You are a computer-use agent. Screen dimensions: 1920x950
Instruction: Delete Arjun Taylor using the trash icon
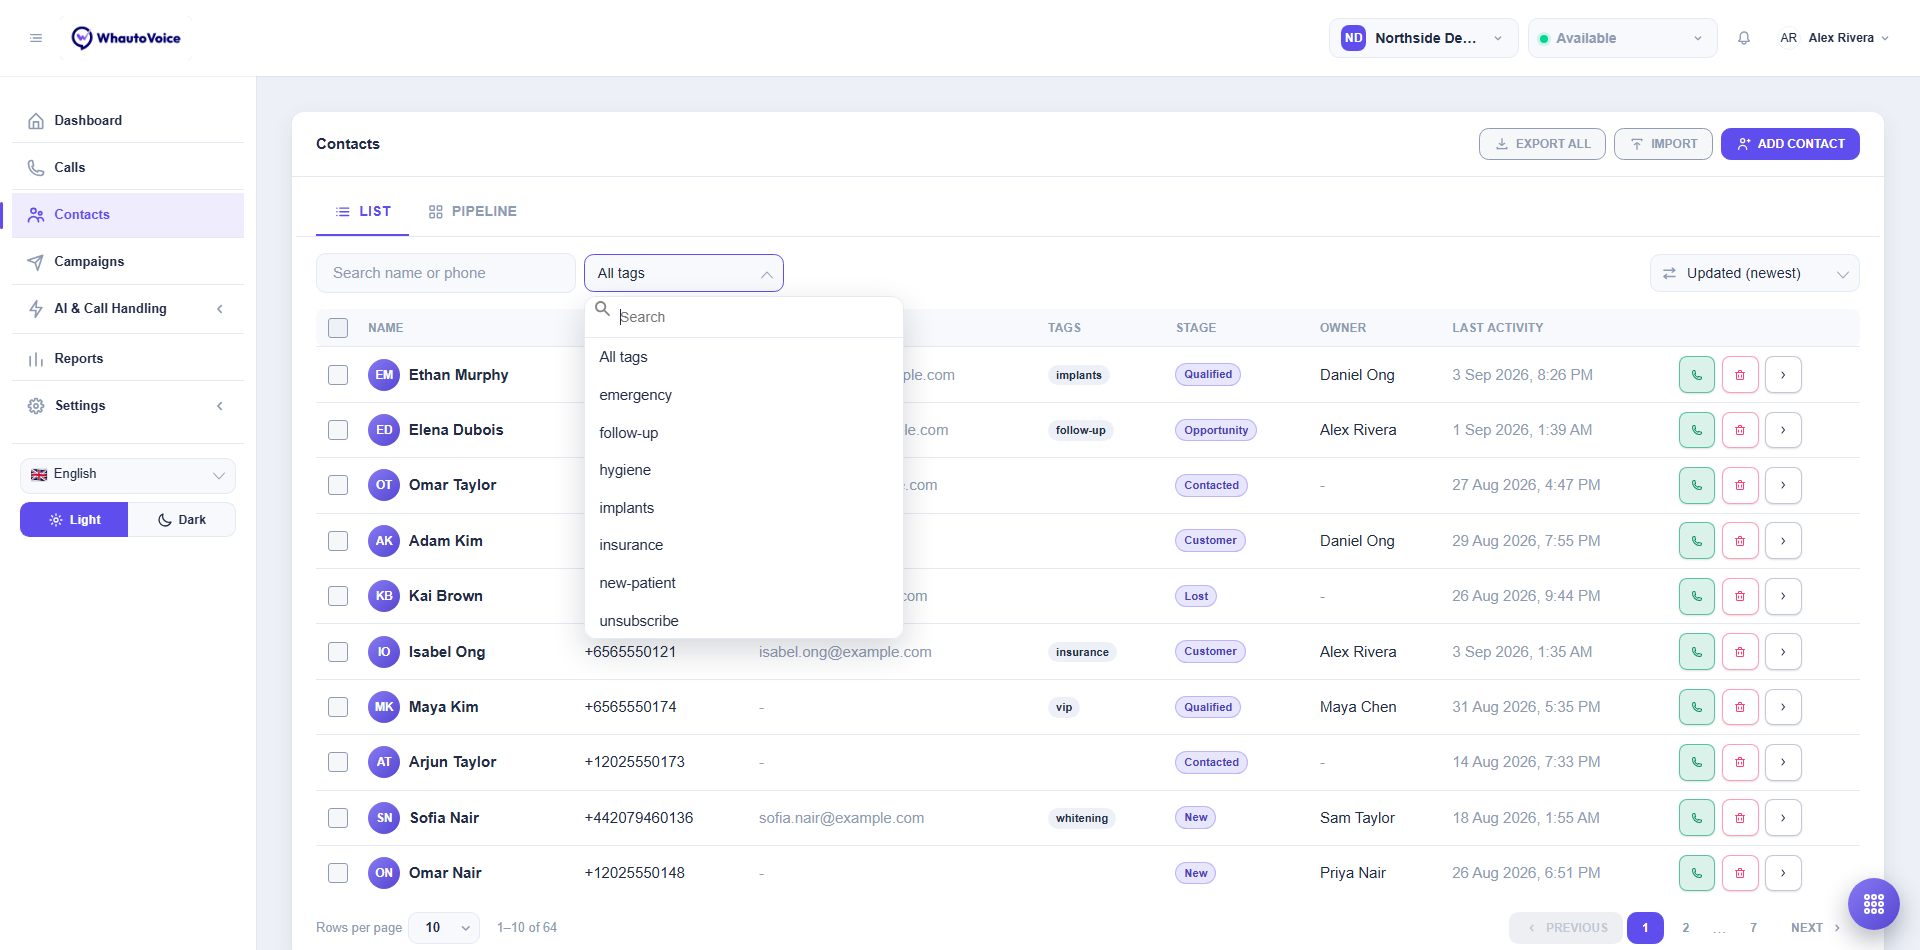pos(1740,762)
